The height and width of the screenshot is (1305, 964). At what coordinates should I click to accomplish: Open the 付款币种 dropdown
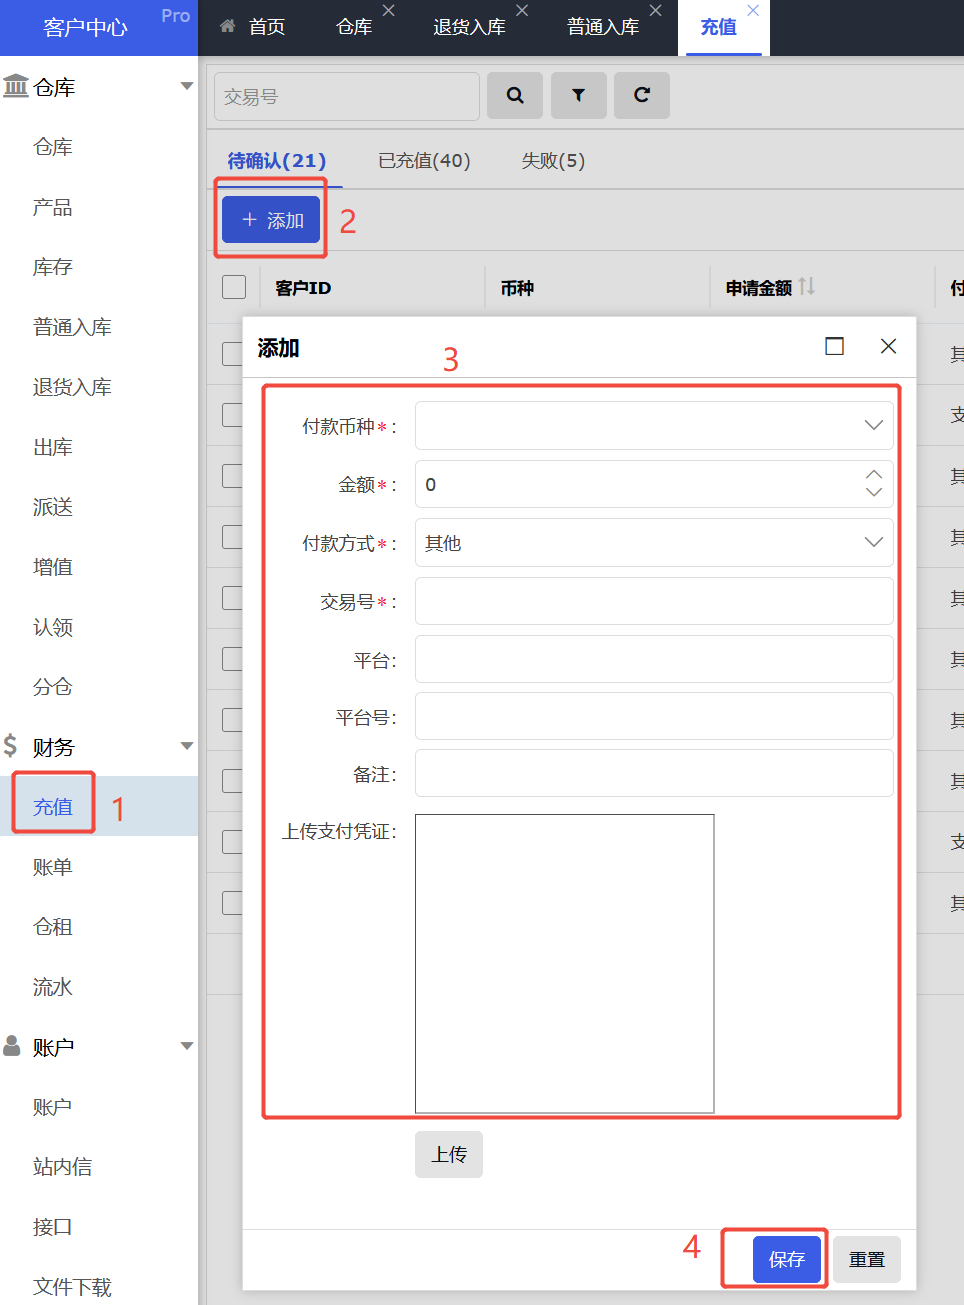click(654, 426)
